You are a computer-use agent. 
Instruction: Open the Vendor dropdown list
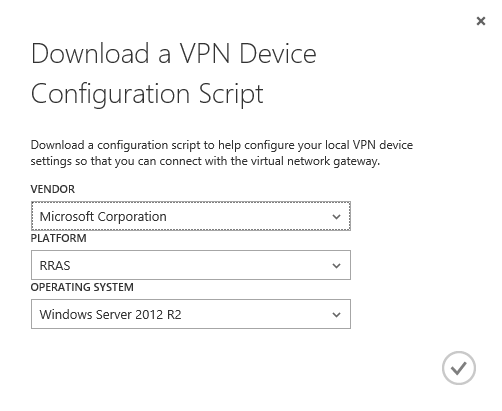191,216
